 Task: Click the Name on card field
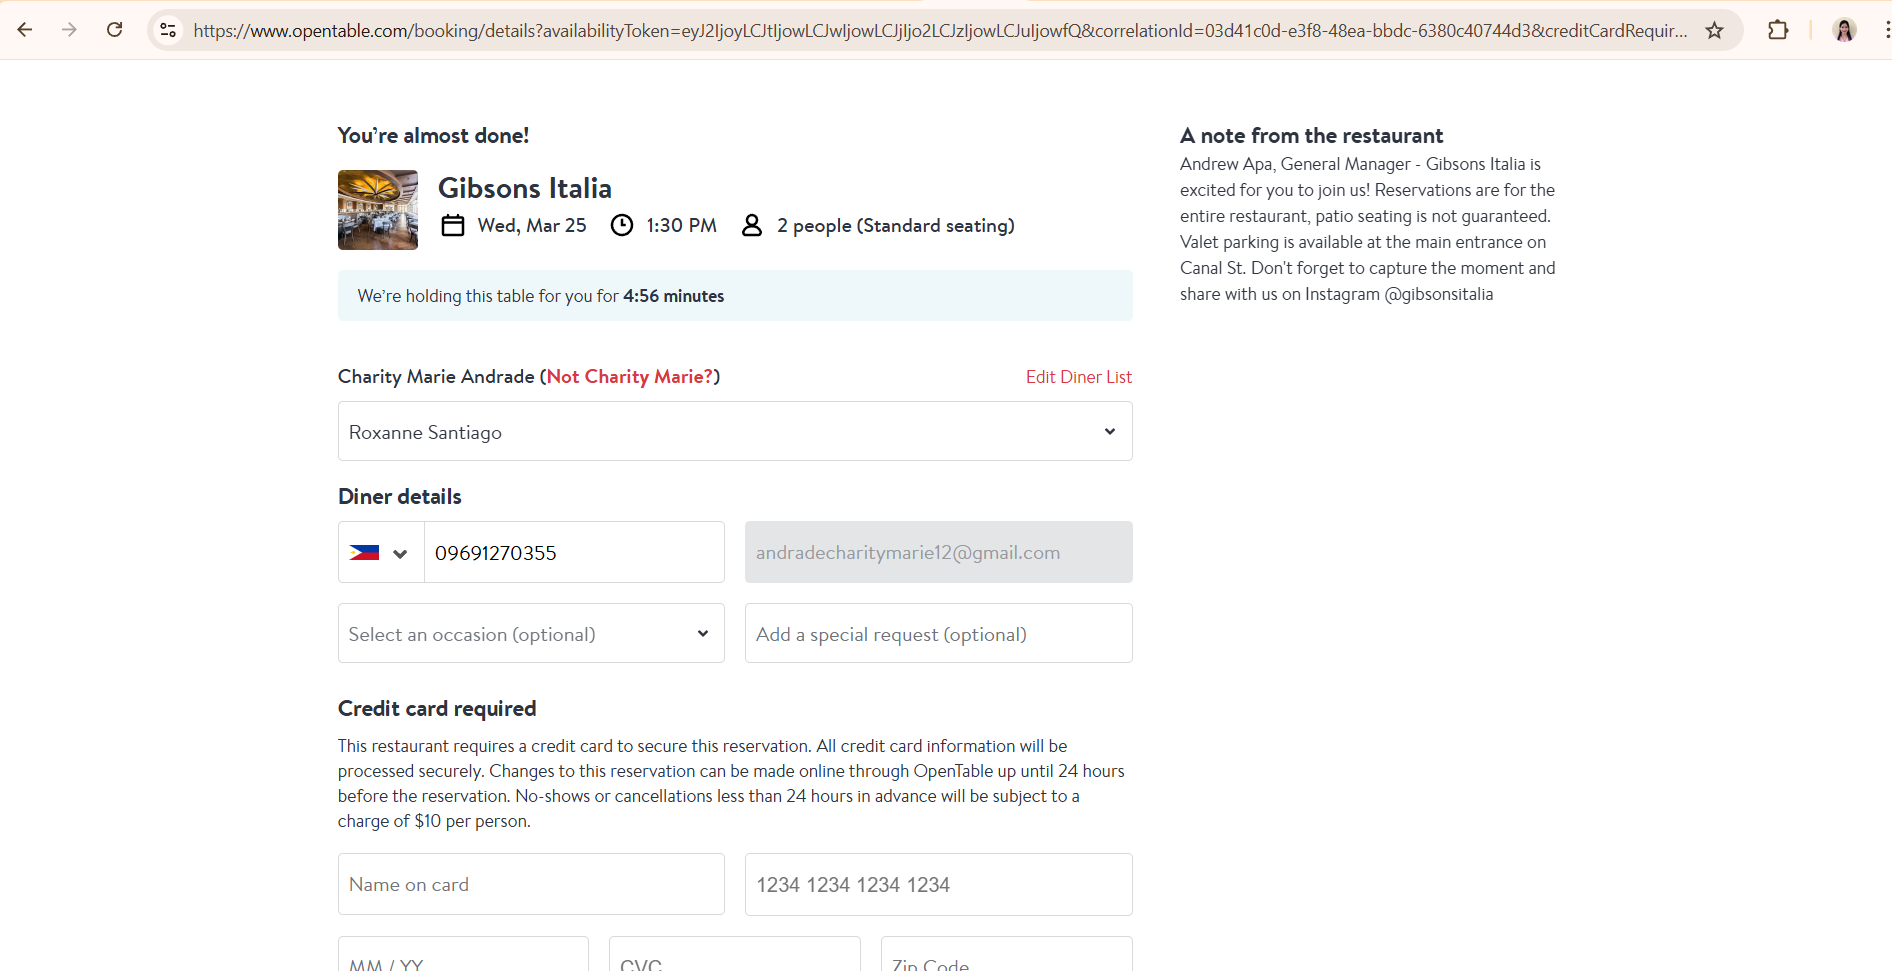[531, 885]
